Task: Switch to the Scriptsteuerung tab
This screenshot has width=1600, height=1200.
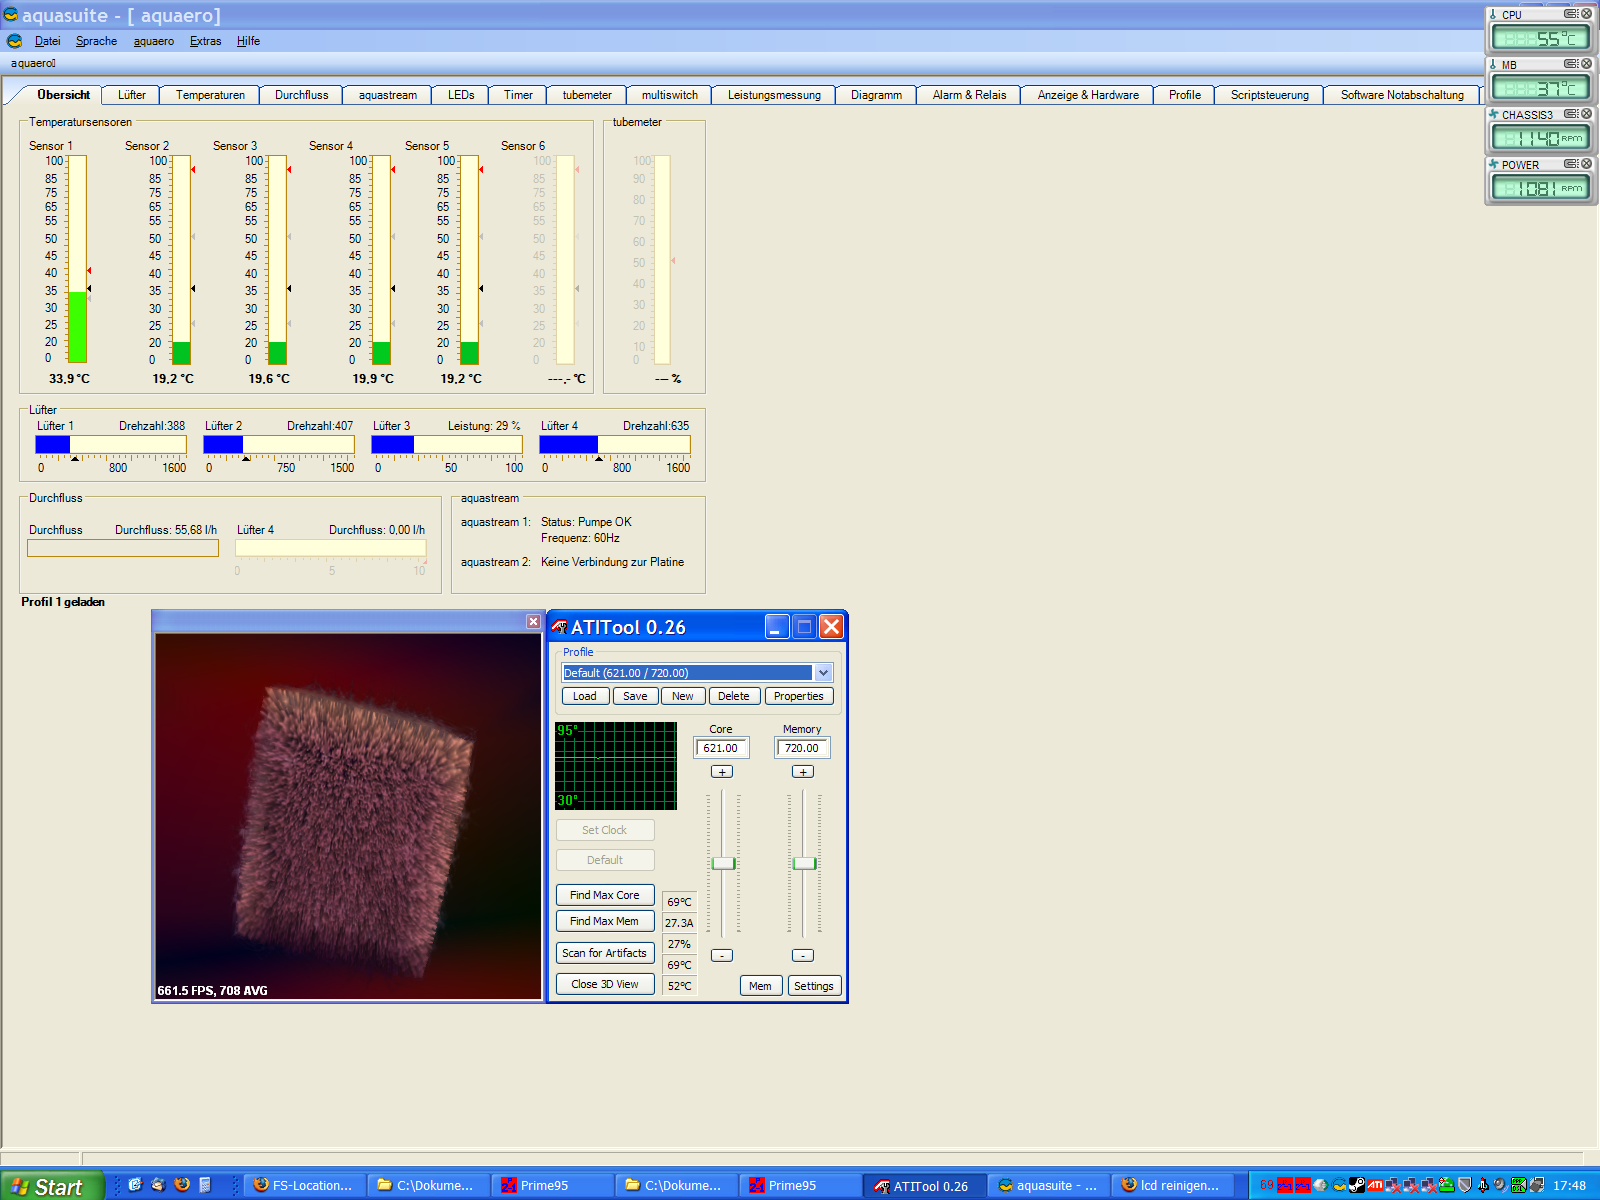Action: click(1269, 95)
